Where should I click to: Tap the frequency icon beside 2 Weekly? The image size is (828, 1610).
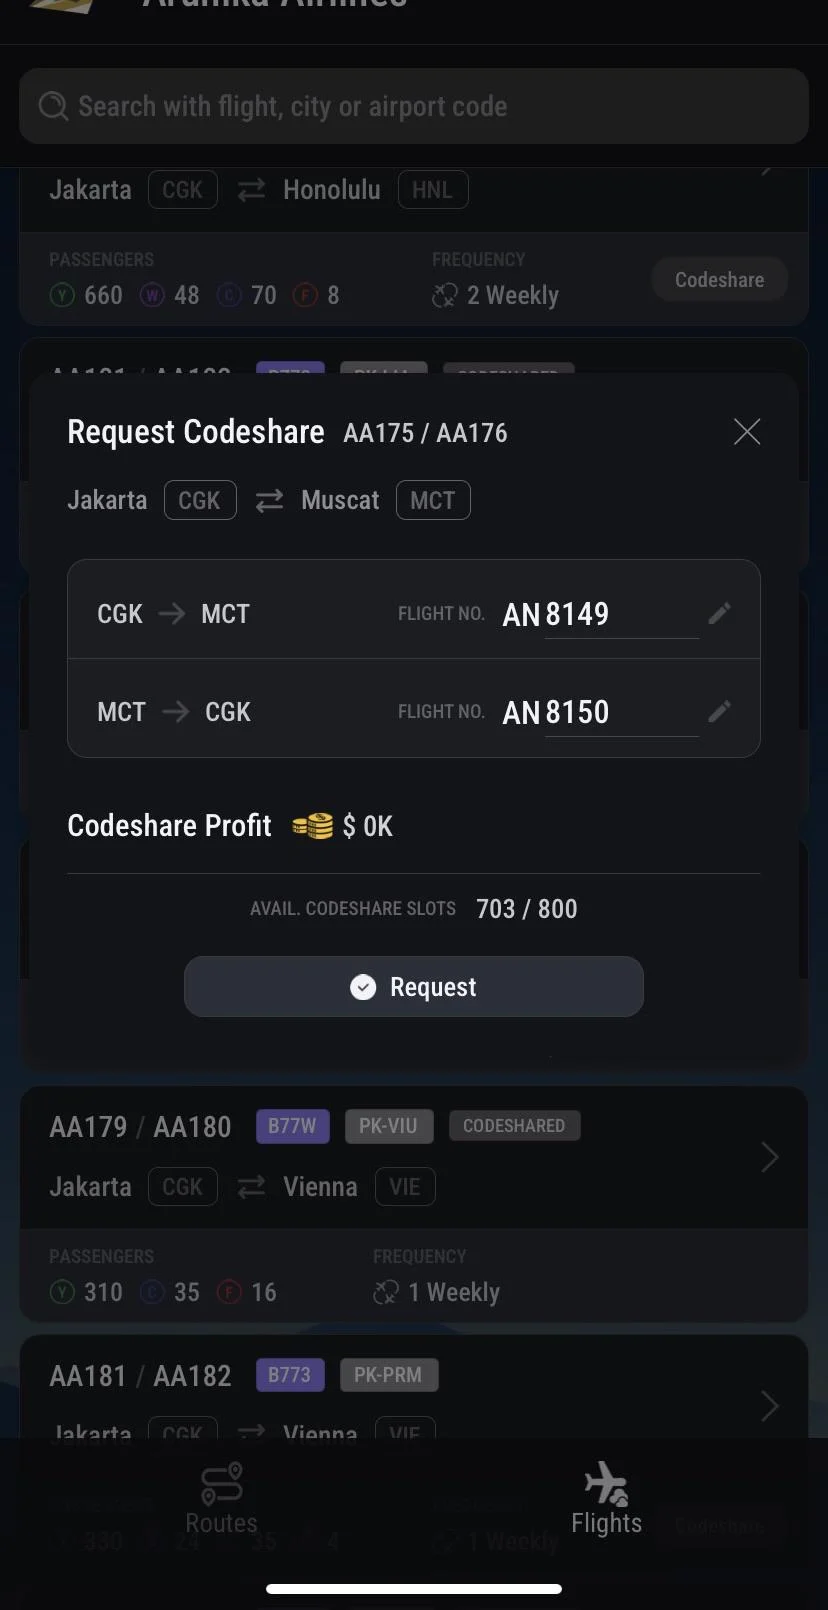[444, 295]
